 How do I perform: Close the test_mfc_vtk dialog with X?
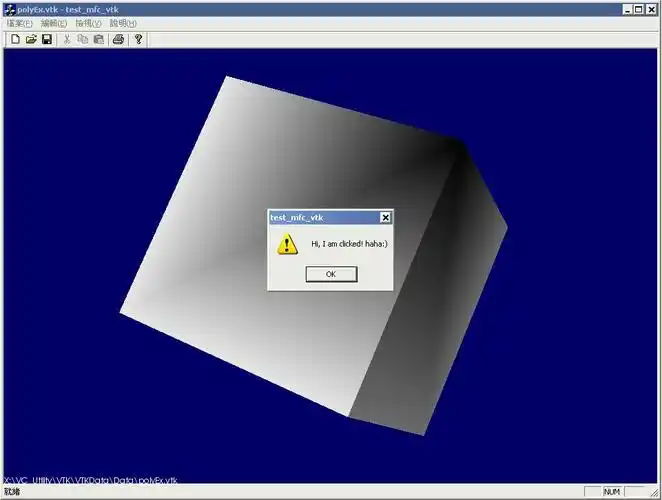pos(385,217)
